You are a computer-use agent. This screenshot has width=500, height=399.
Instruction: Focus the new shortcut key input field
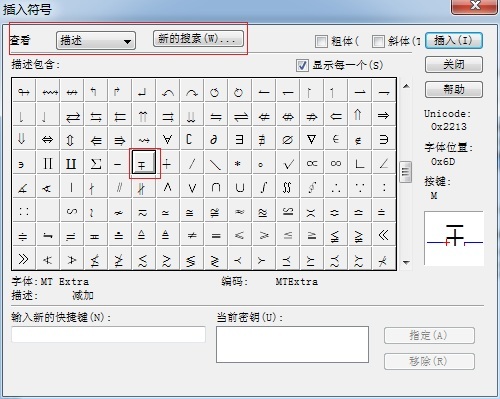(108, 334)
